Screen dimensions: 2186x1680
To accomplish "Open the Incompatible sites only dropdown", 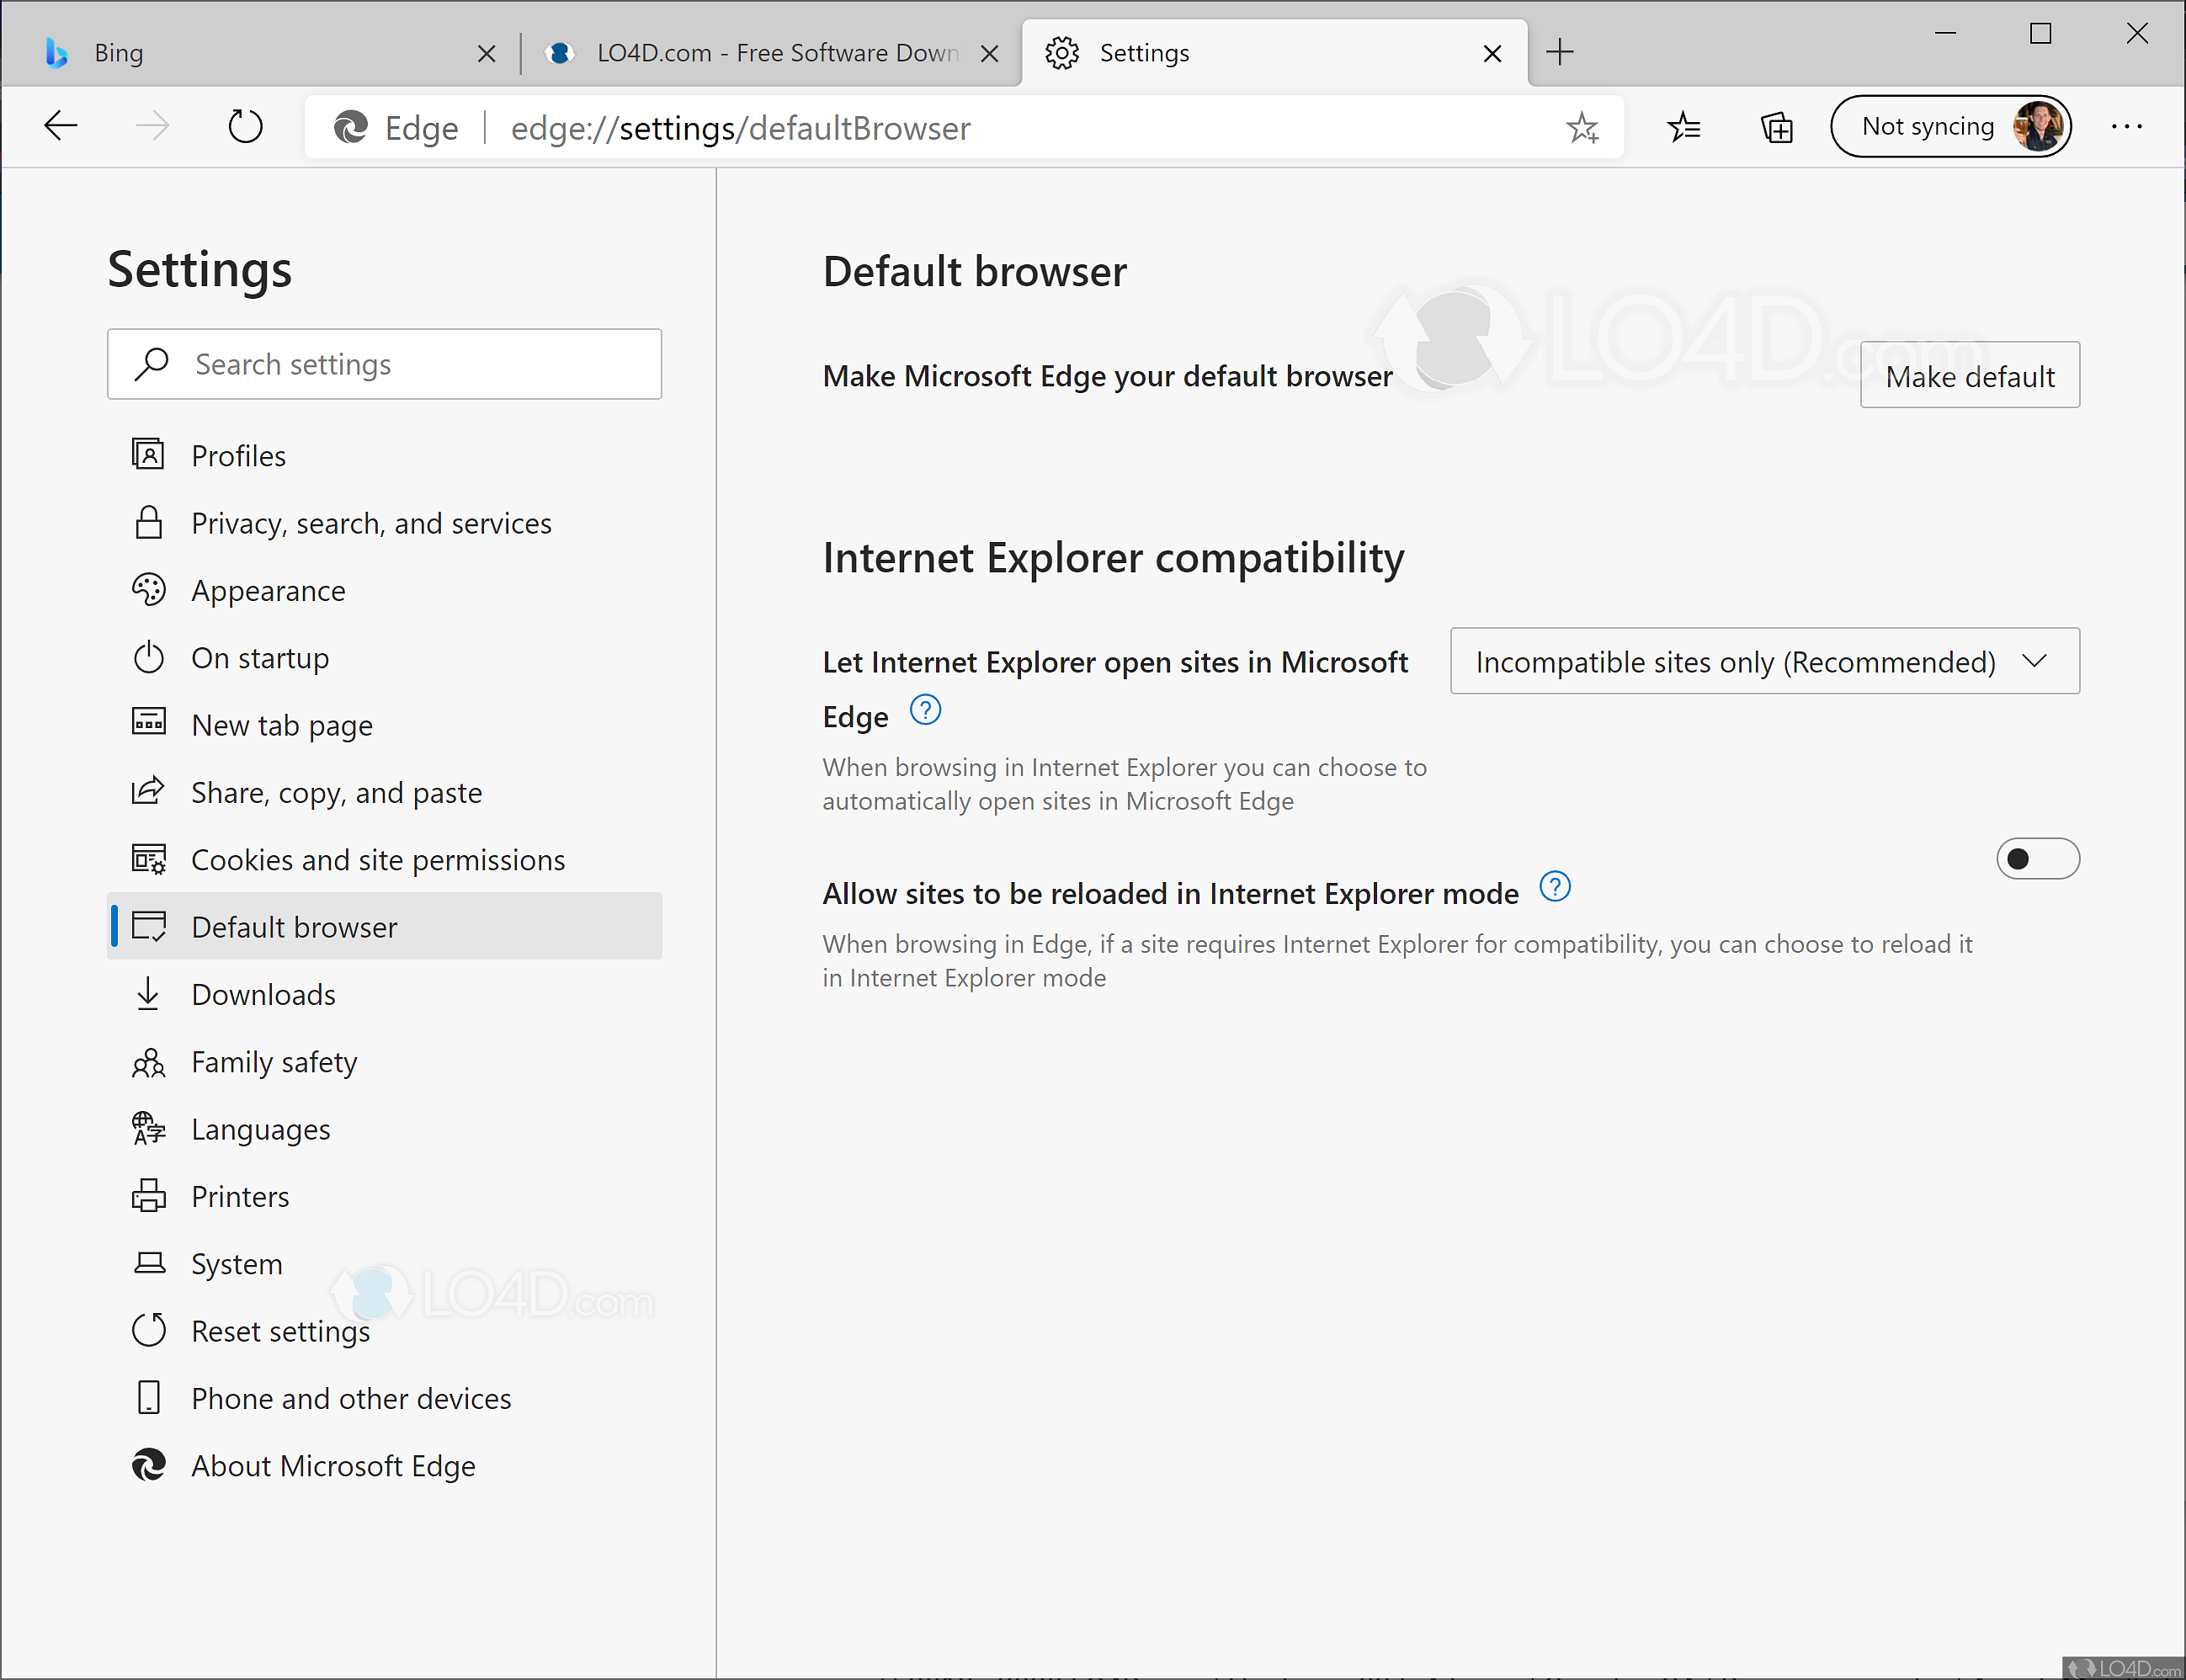I will pyautogui.click(x=1763, y=661).
